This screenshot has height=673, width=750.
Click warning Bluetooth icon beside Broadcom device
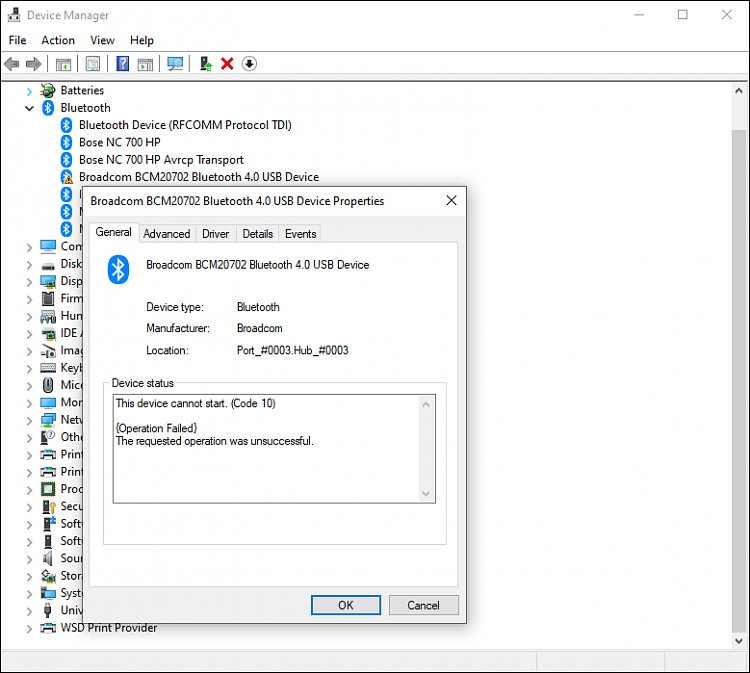(66, 177)
